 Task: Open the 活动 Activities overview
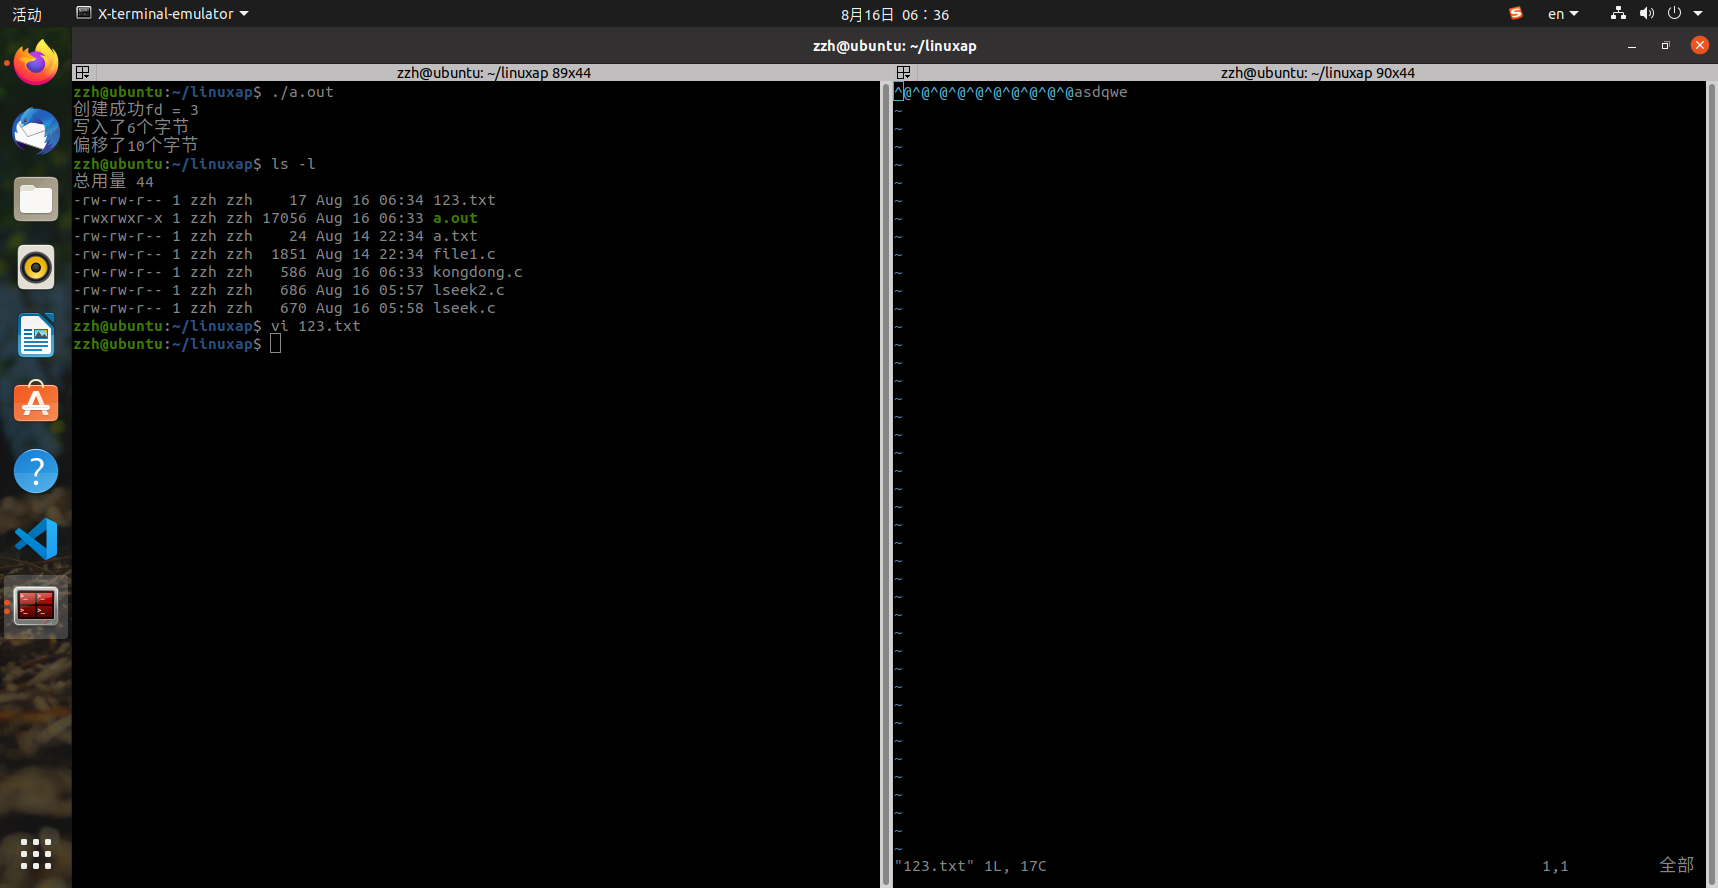27,14
